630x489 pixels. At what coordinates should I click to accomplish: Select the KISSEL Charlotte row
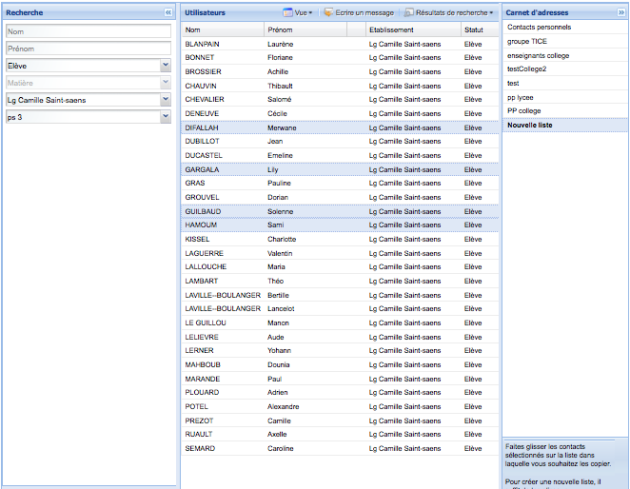coord(340,239)
